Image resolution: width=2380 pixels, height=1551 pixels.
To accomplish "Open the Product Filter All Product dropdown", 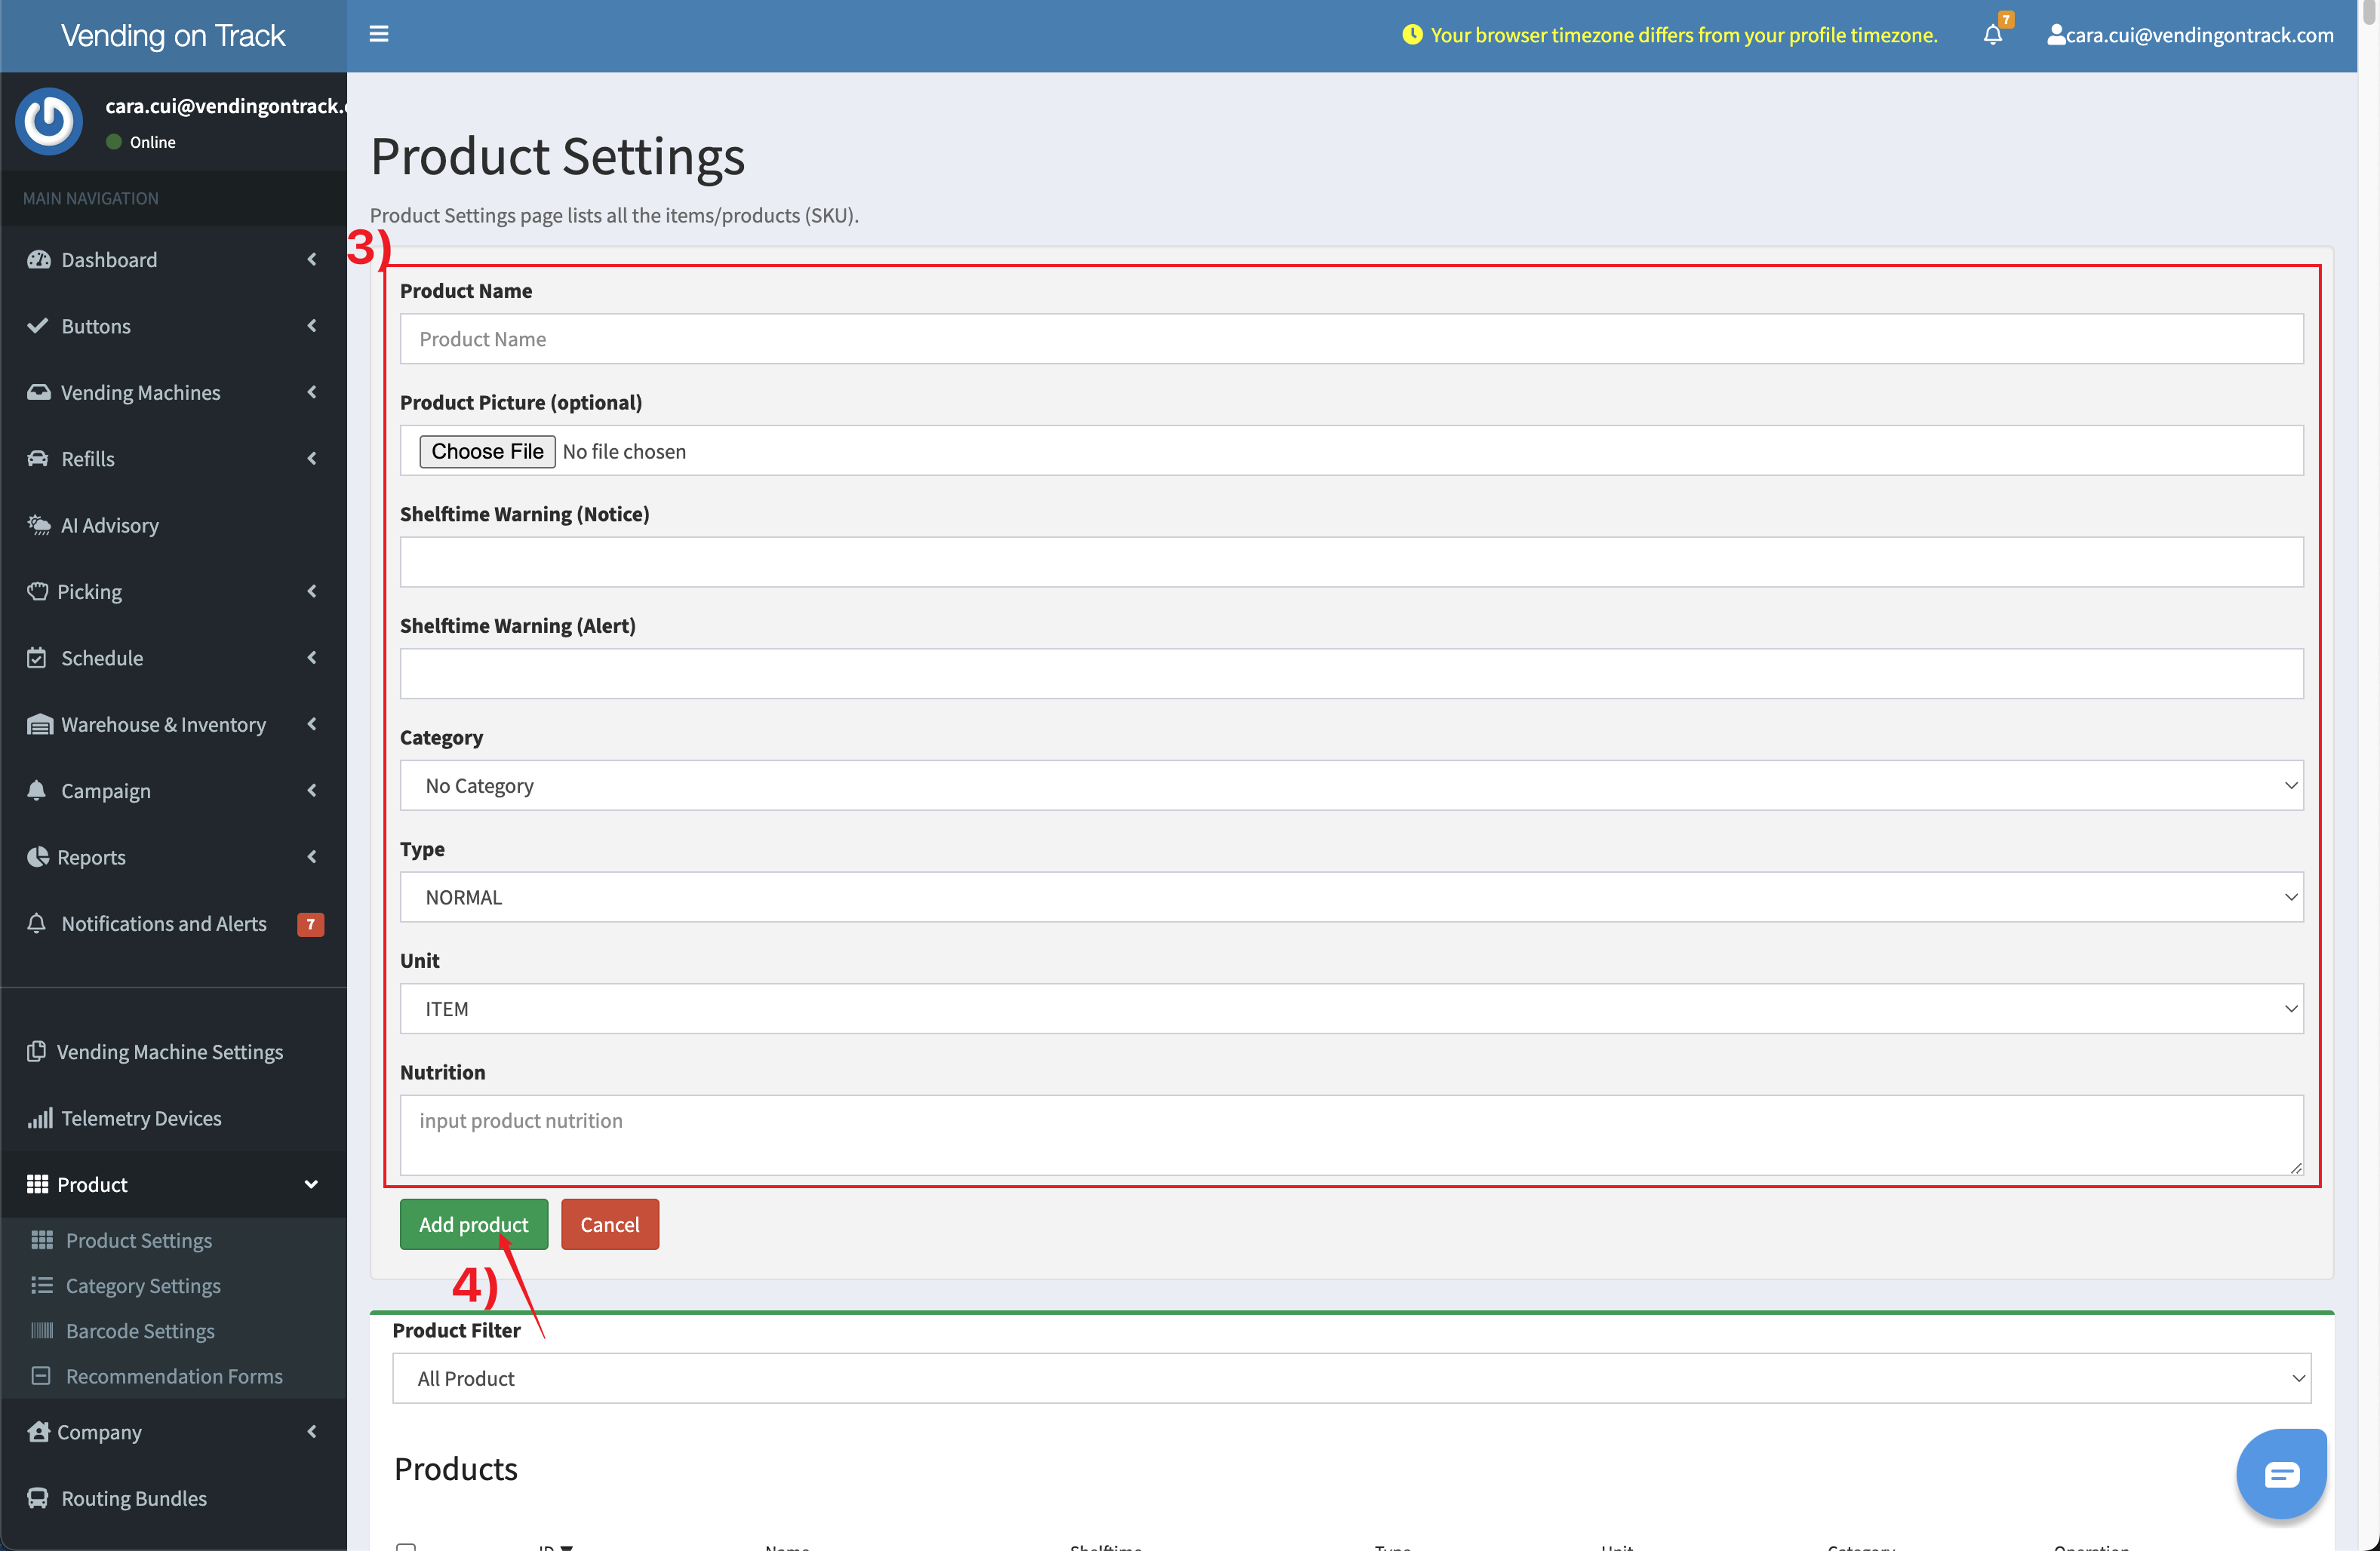I will [1351, 1378].
